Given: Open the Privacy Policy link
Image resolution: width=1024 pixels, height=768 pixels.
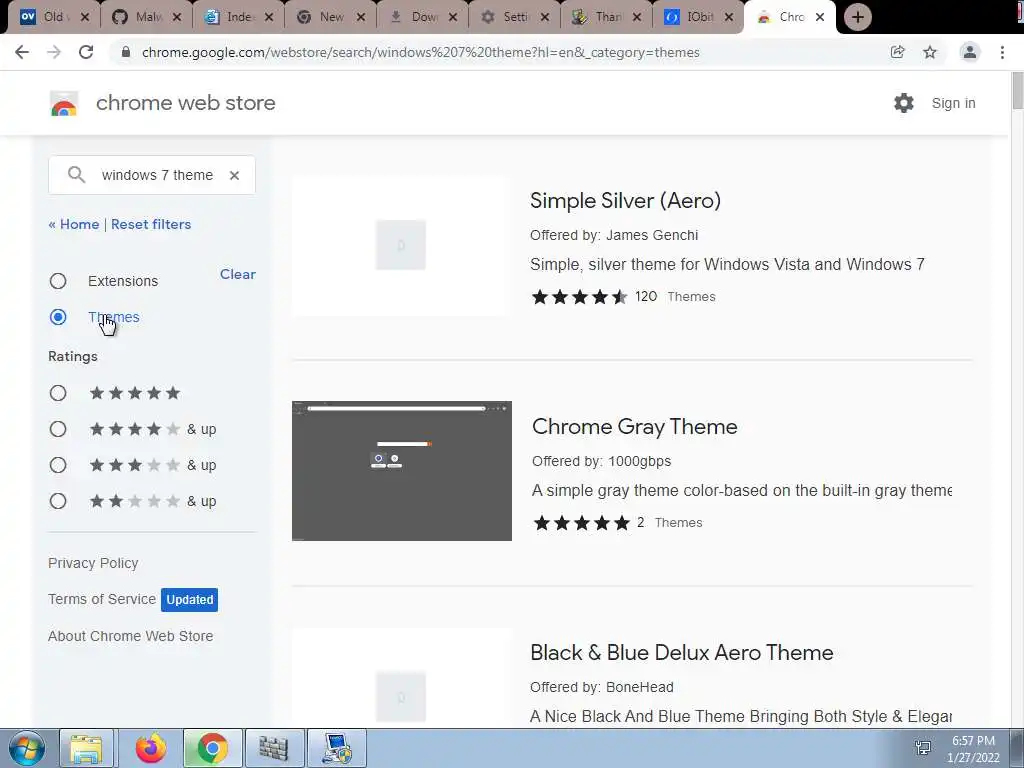Looking at the screenshot, I should click(93, 563).
